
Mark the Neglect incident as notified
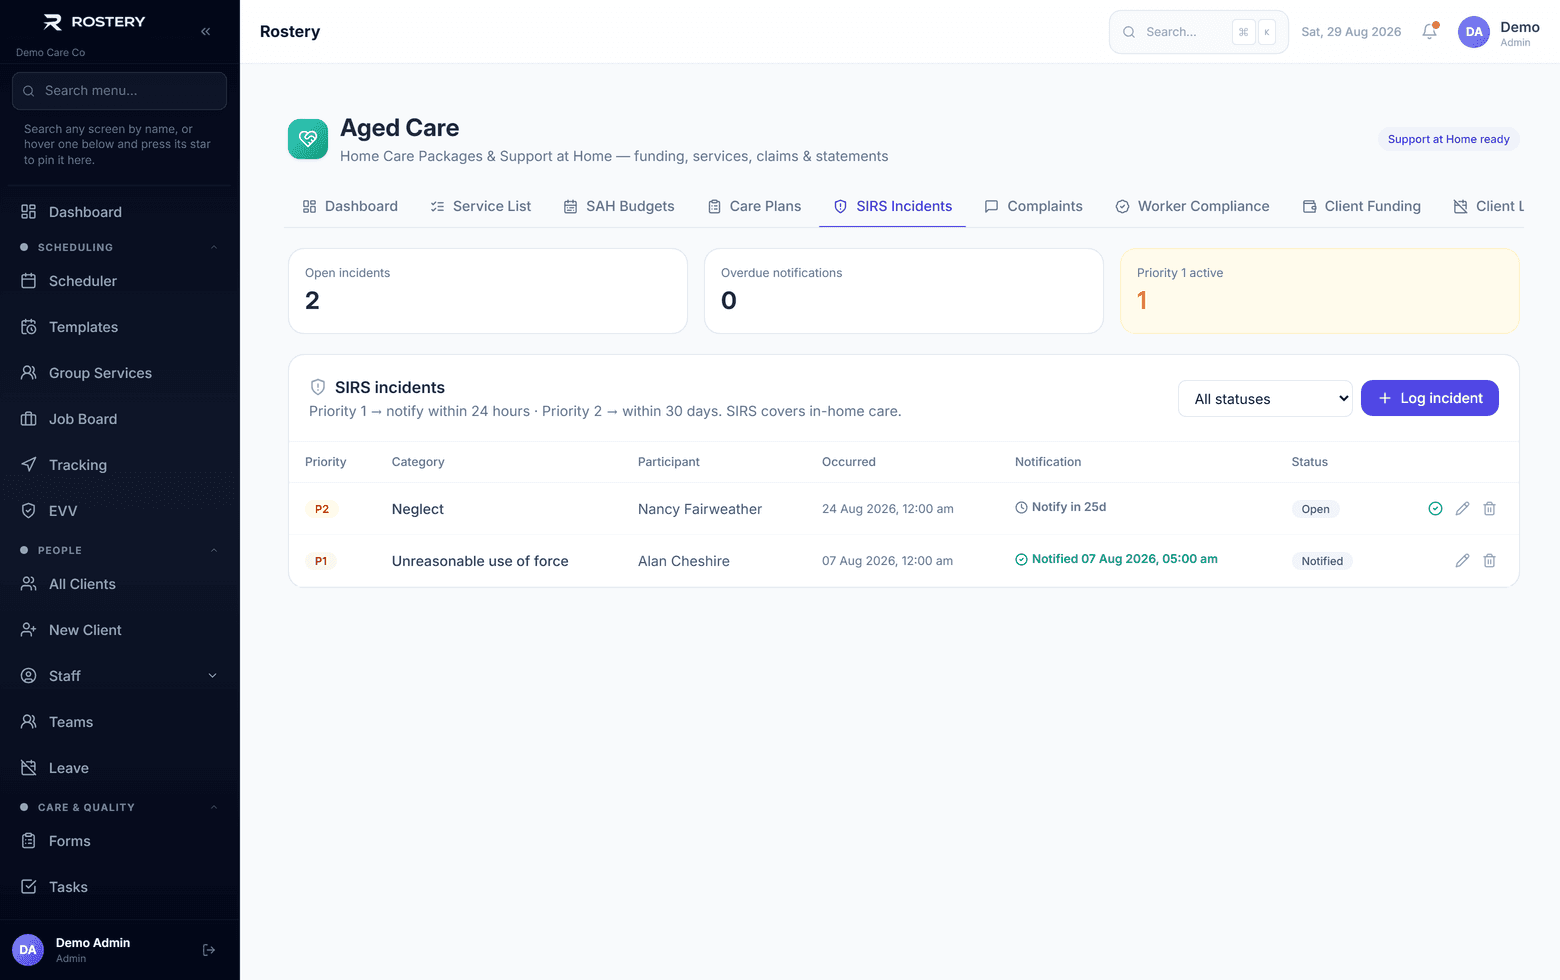click(x=1435, y=509)
